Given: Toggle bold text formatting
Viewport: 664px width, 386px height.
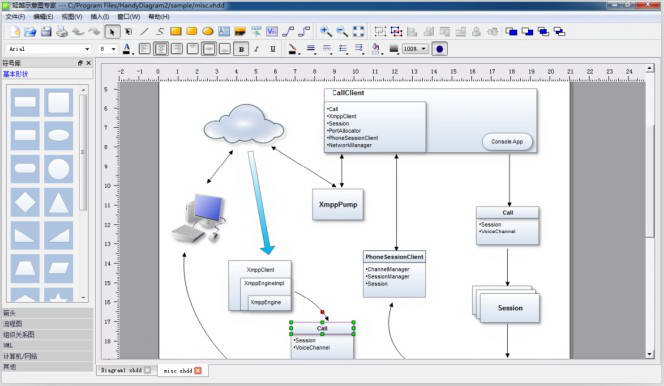Looking at the screenshot, I should [x=241, y=49].
